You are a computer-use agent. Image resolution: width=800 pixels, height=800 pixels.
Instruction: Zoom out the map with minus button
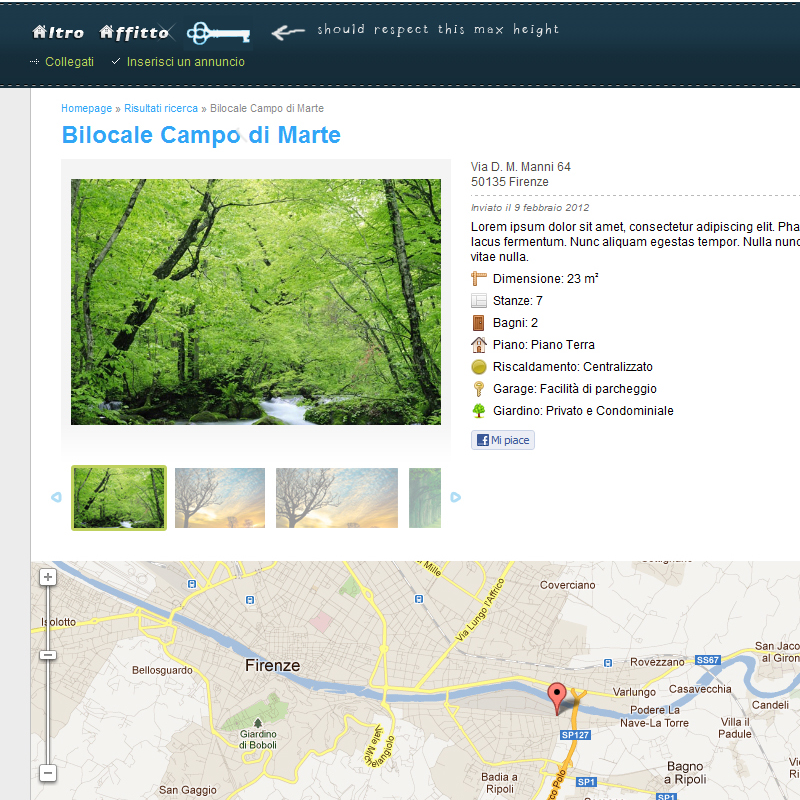[x=48, y=773]
